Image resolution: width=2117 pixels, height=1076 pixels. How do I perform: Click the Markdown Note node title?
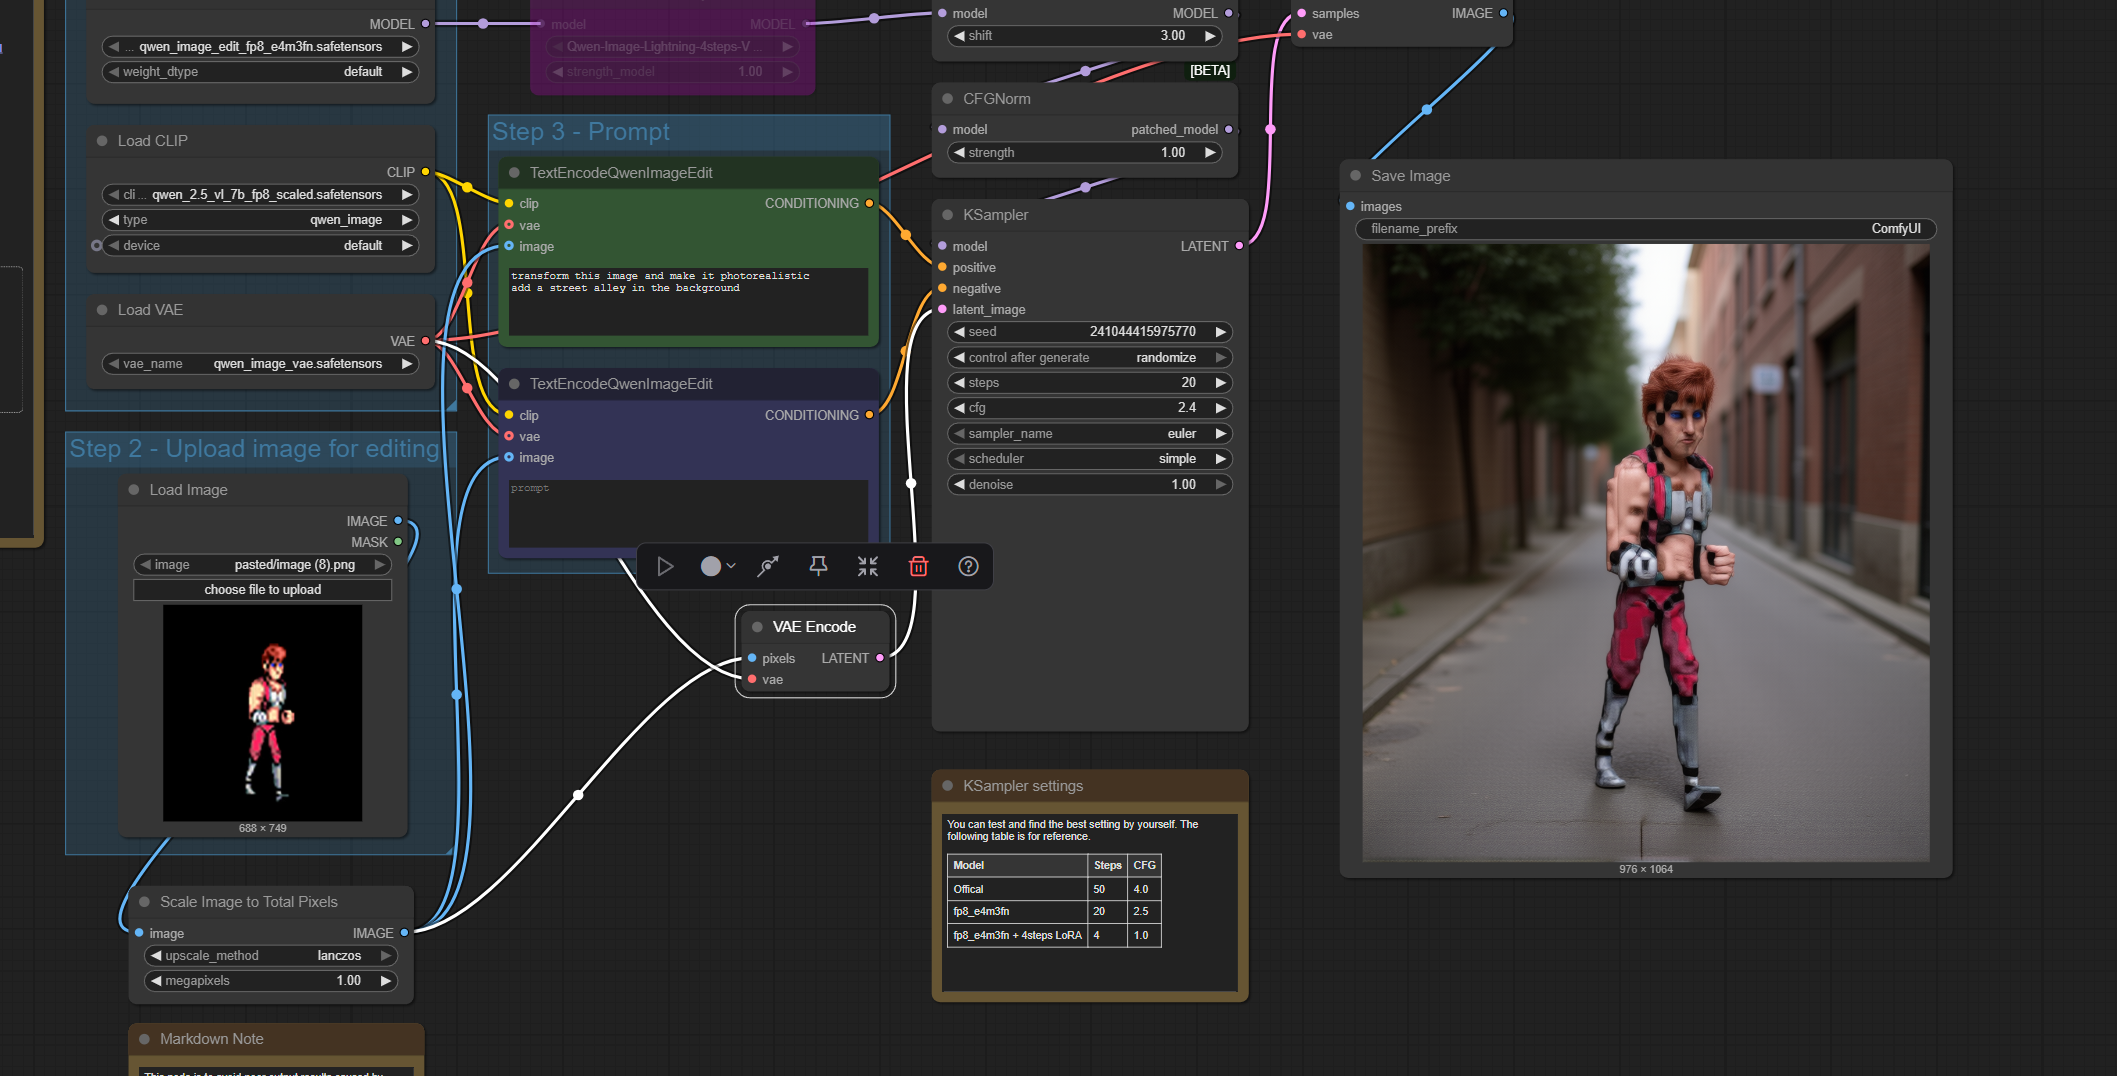coord(212,1039)
